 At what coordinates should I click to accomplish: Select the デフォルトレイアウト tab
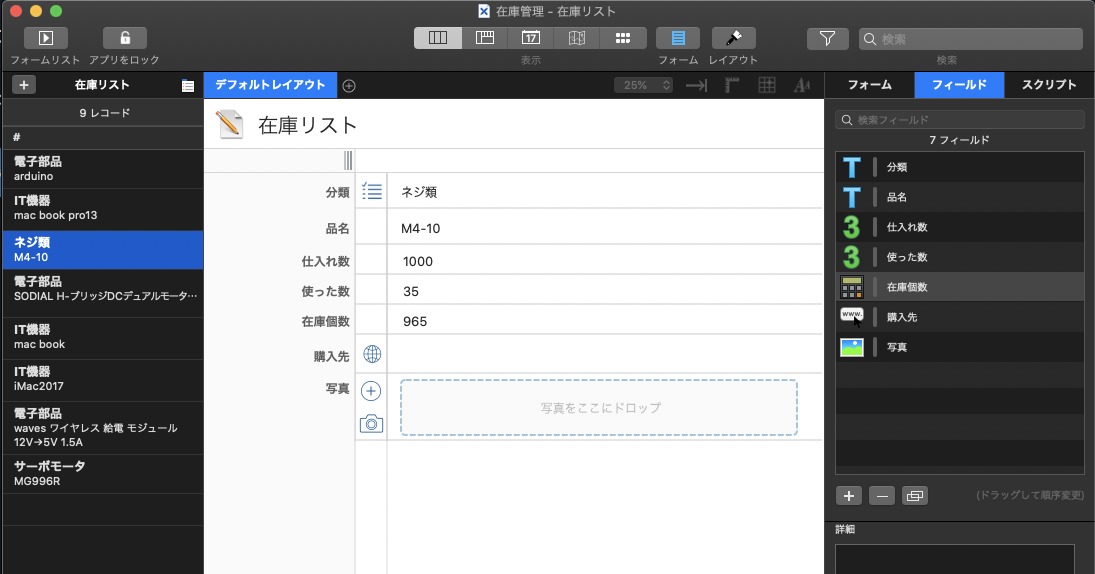pyautogui.click(x=270, y=85)
